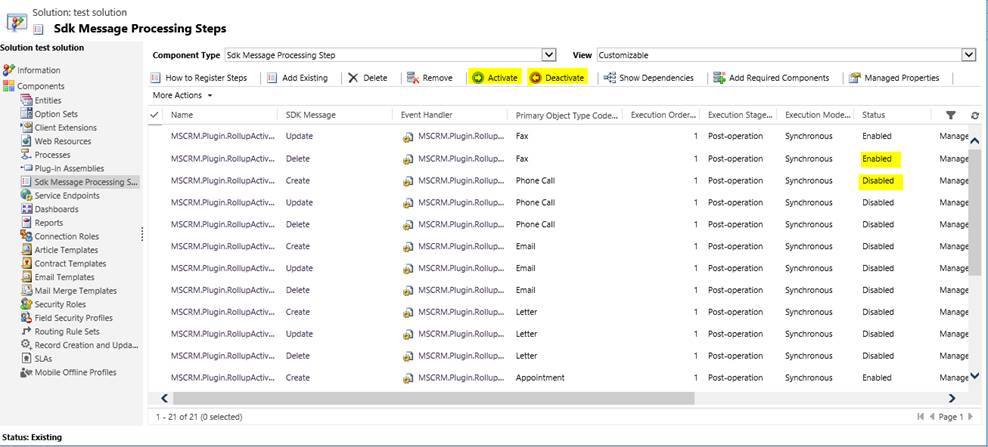Click the Delete toolbar button
Screen dimensions: 988x447
click(367, 78)
